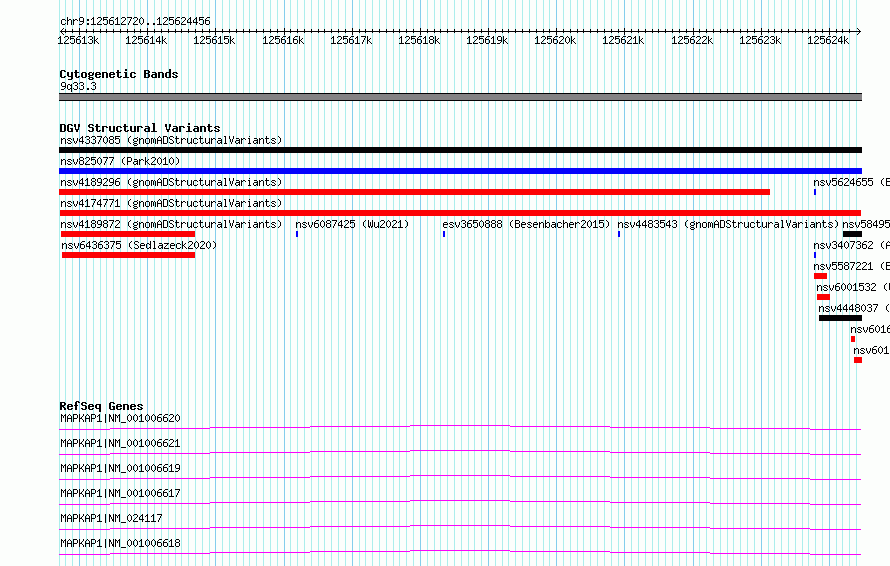Open the nsv5587221 variant label

click(851, 266)
